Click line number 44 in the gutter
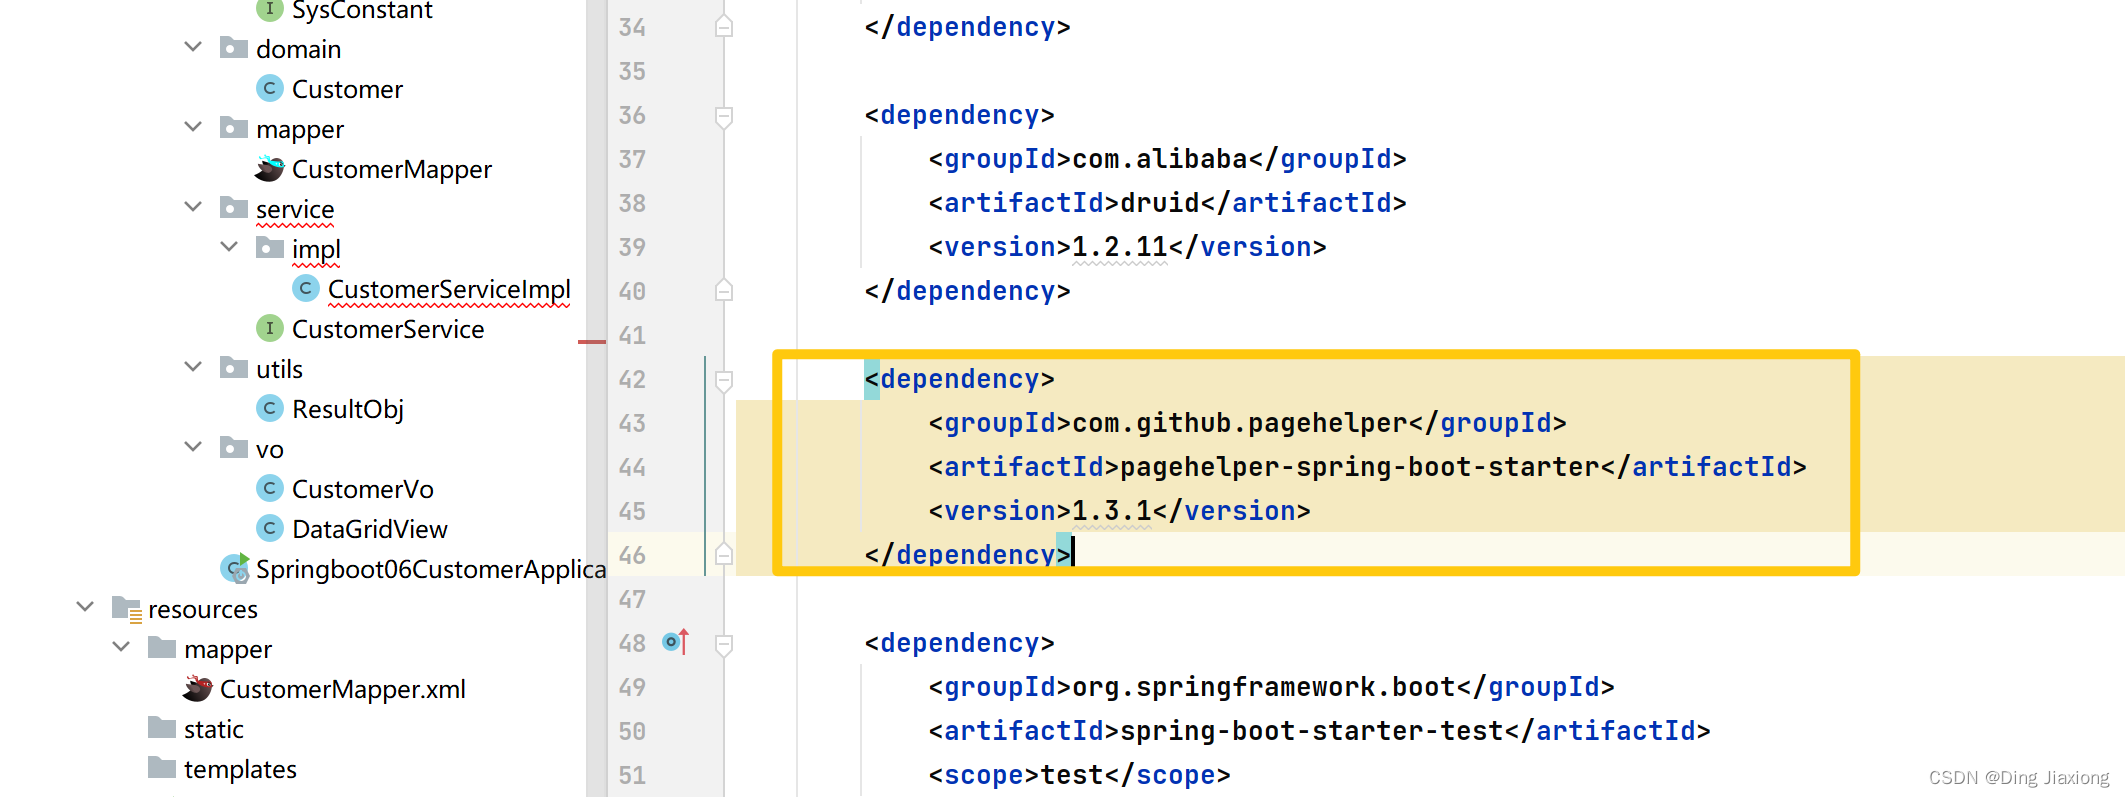This screenshot has width=2125, height=797. pyautogui.click(x=632, y=467)
